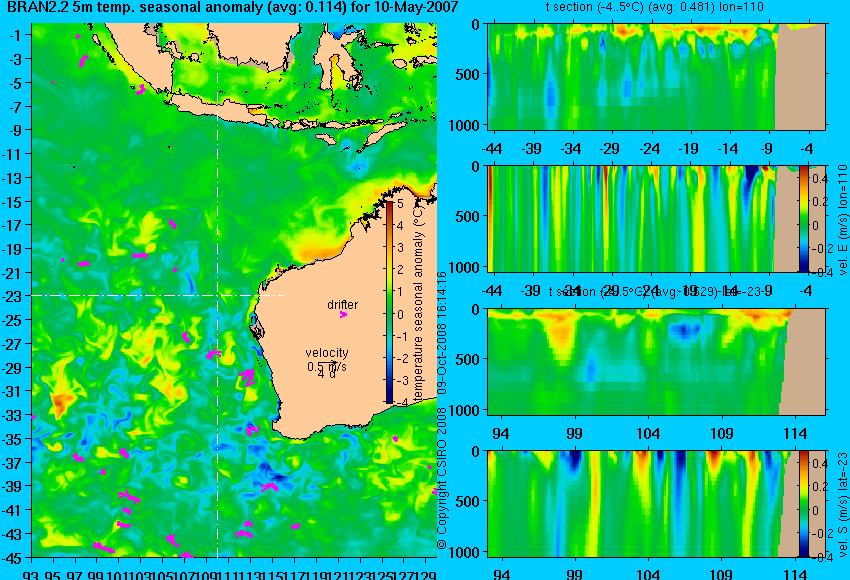Select the vel. S (m/s) color bar
This screenshot has width=850, height=580.
[x=803, y=504]
